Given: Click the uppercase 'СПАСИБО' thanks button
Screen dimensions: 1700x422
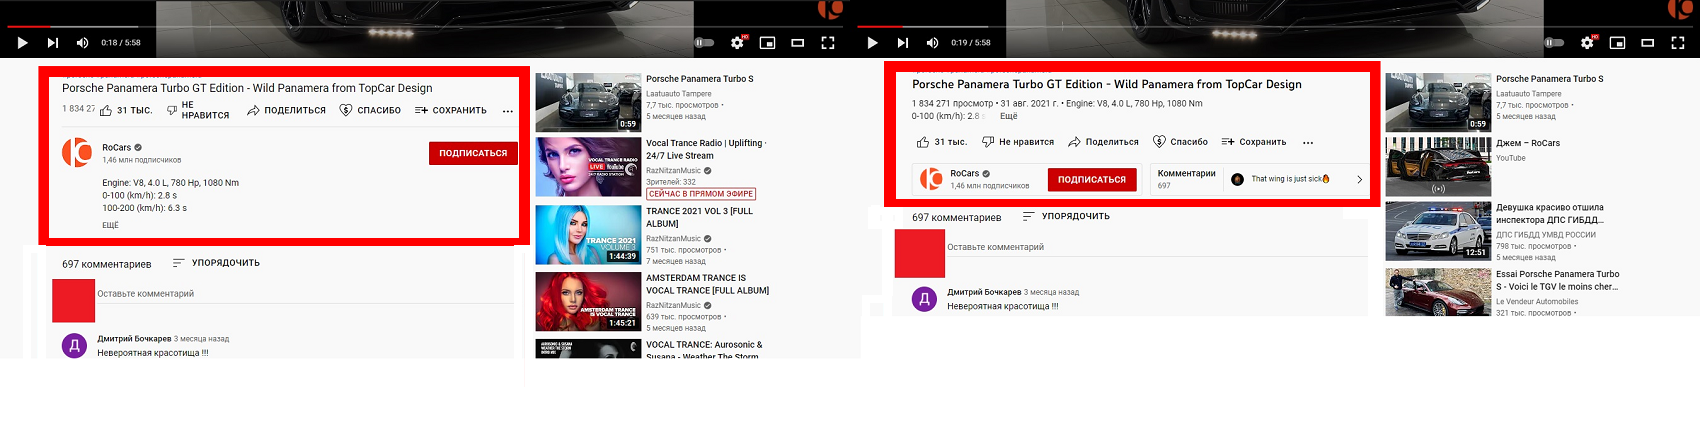Looking at the screenshot, I should click(370, 110).
